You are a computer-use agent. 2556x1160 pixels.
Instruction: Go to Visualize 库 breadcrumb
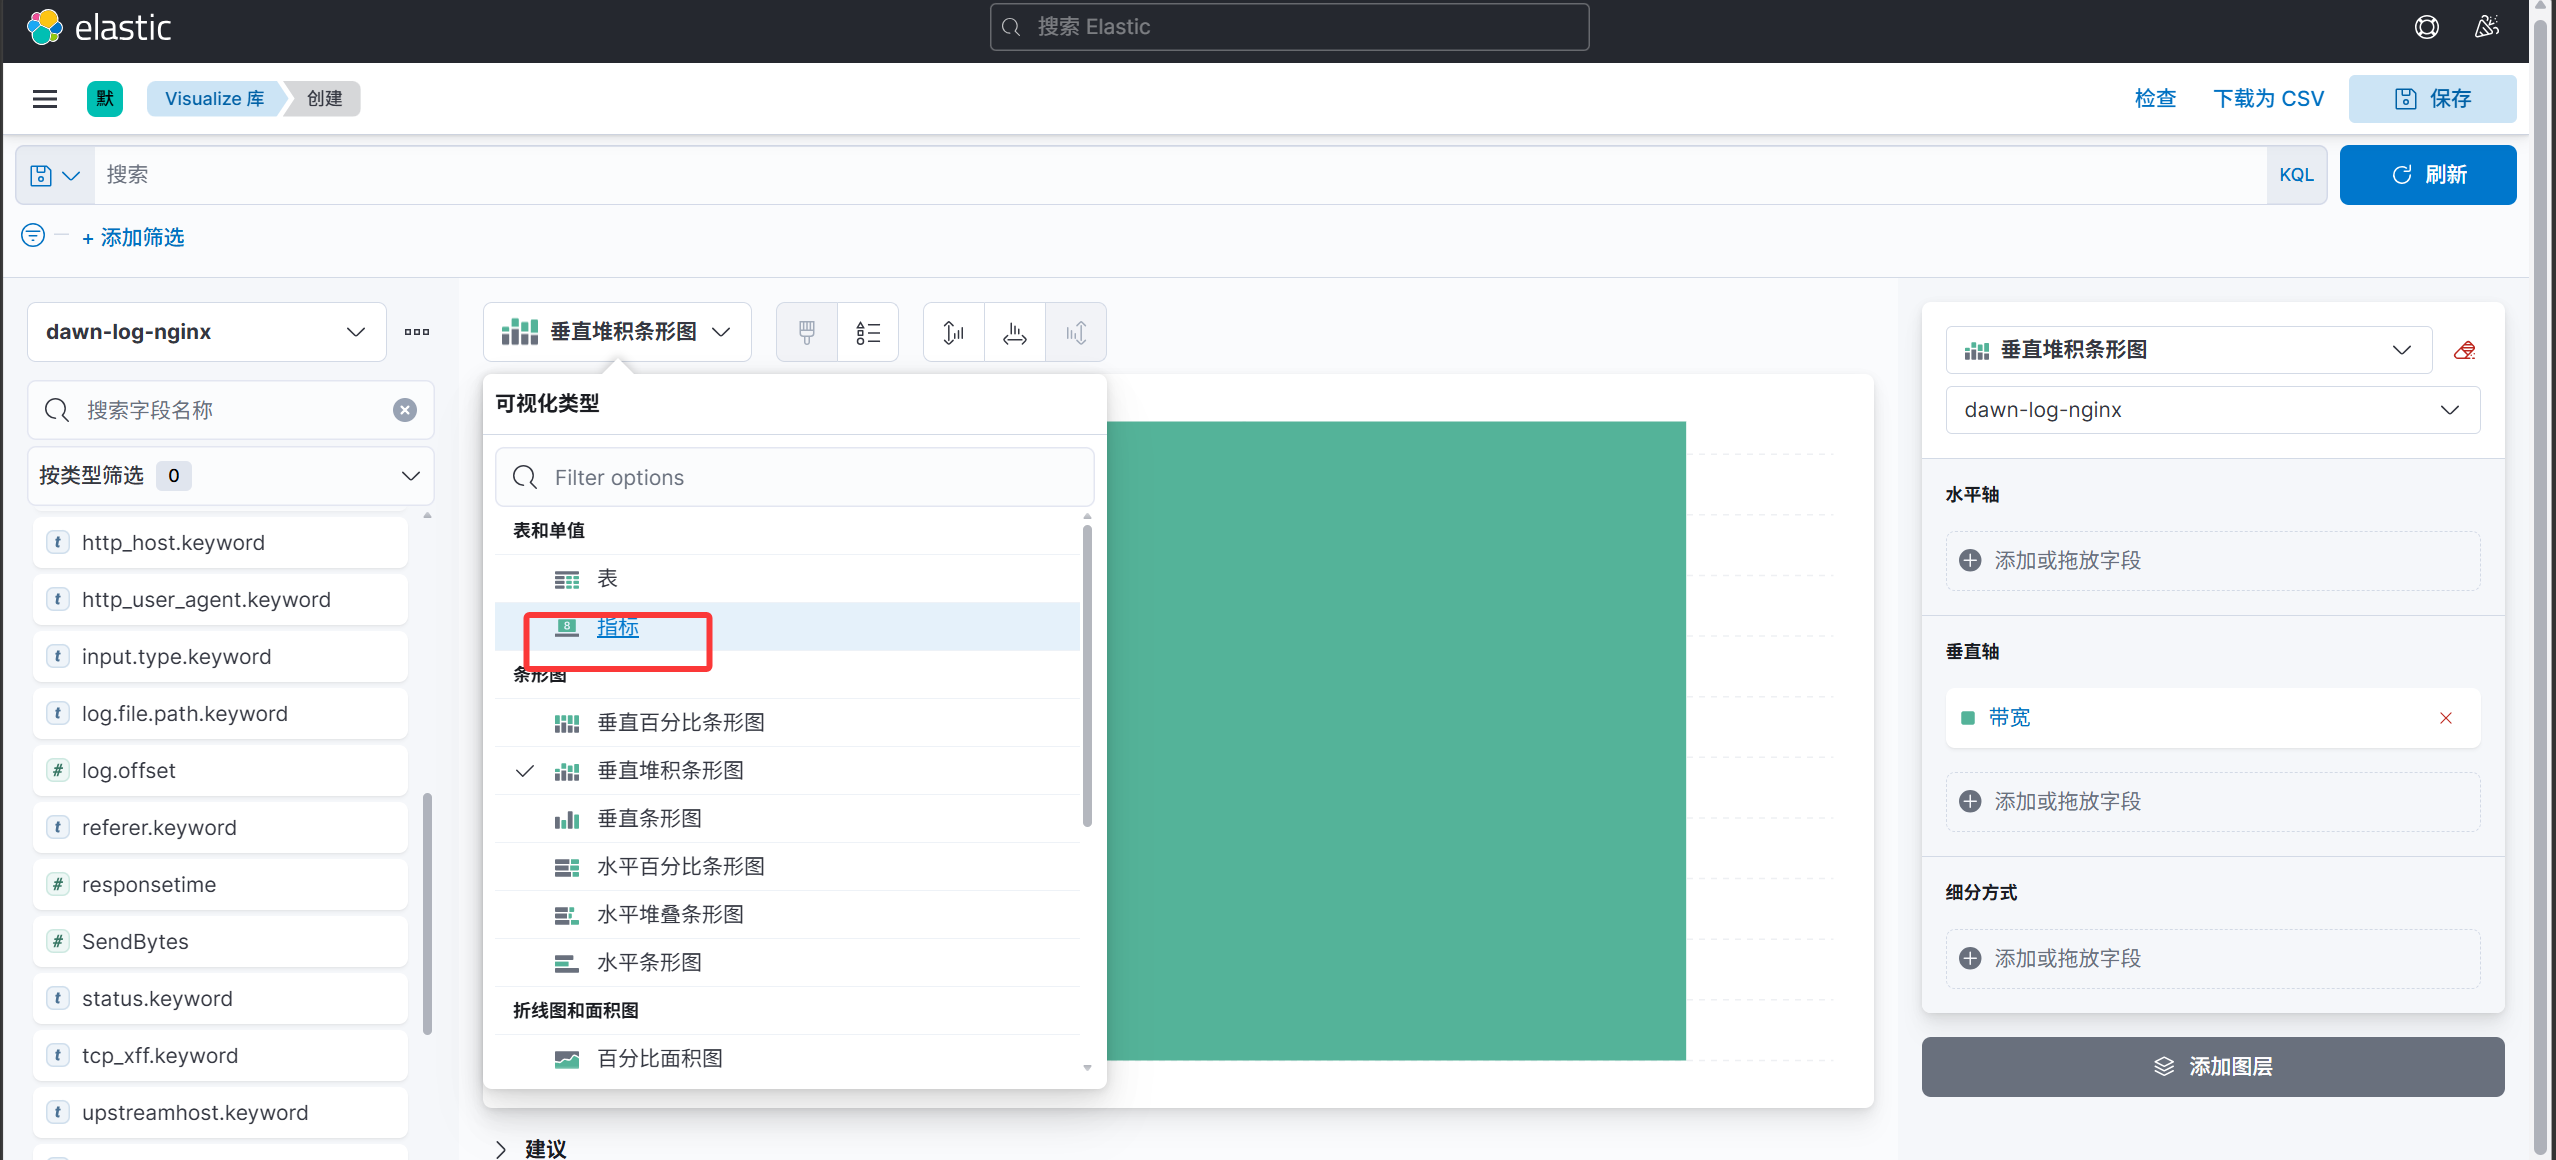(x=214, y=98)
